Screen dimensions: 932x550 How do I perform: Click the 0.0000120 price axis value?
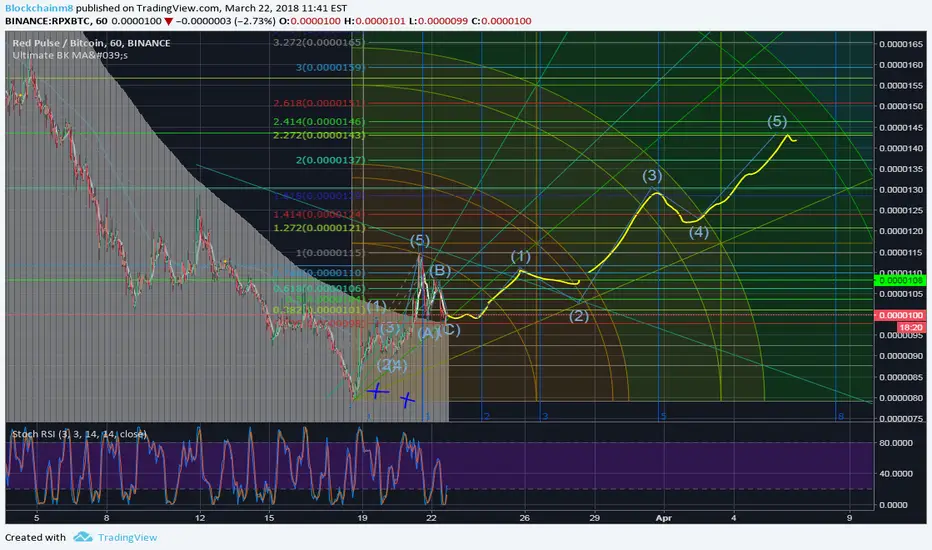(x=901, y=231)
